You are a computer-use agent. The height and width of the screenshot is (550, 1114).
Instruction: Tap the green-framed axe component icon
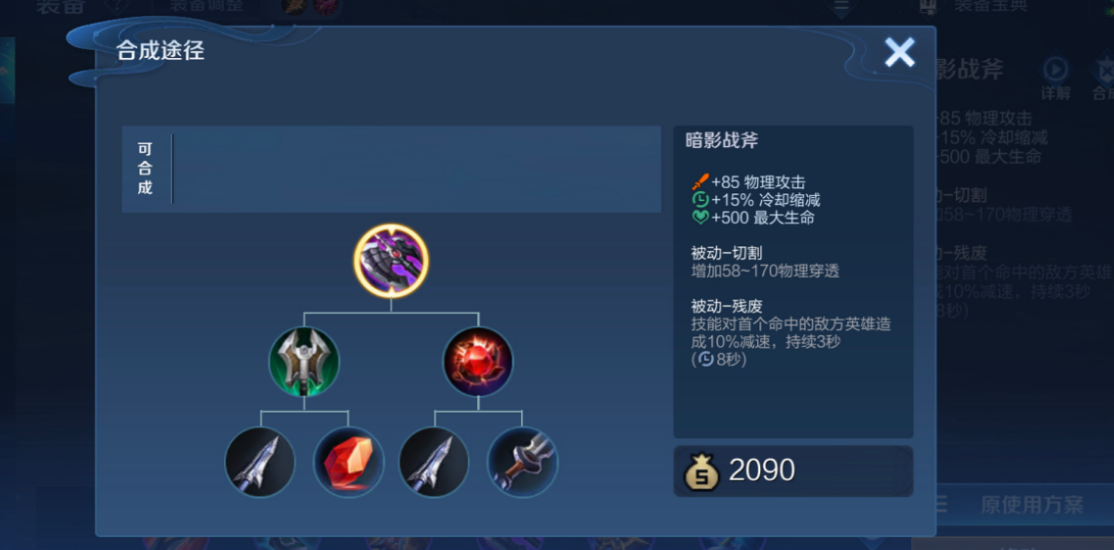pyautogui.click(x=304, y=362)
